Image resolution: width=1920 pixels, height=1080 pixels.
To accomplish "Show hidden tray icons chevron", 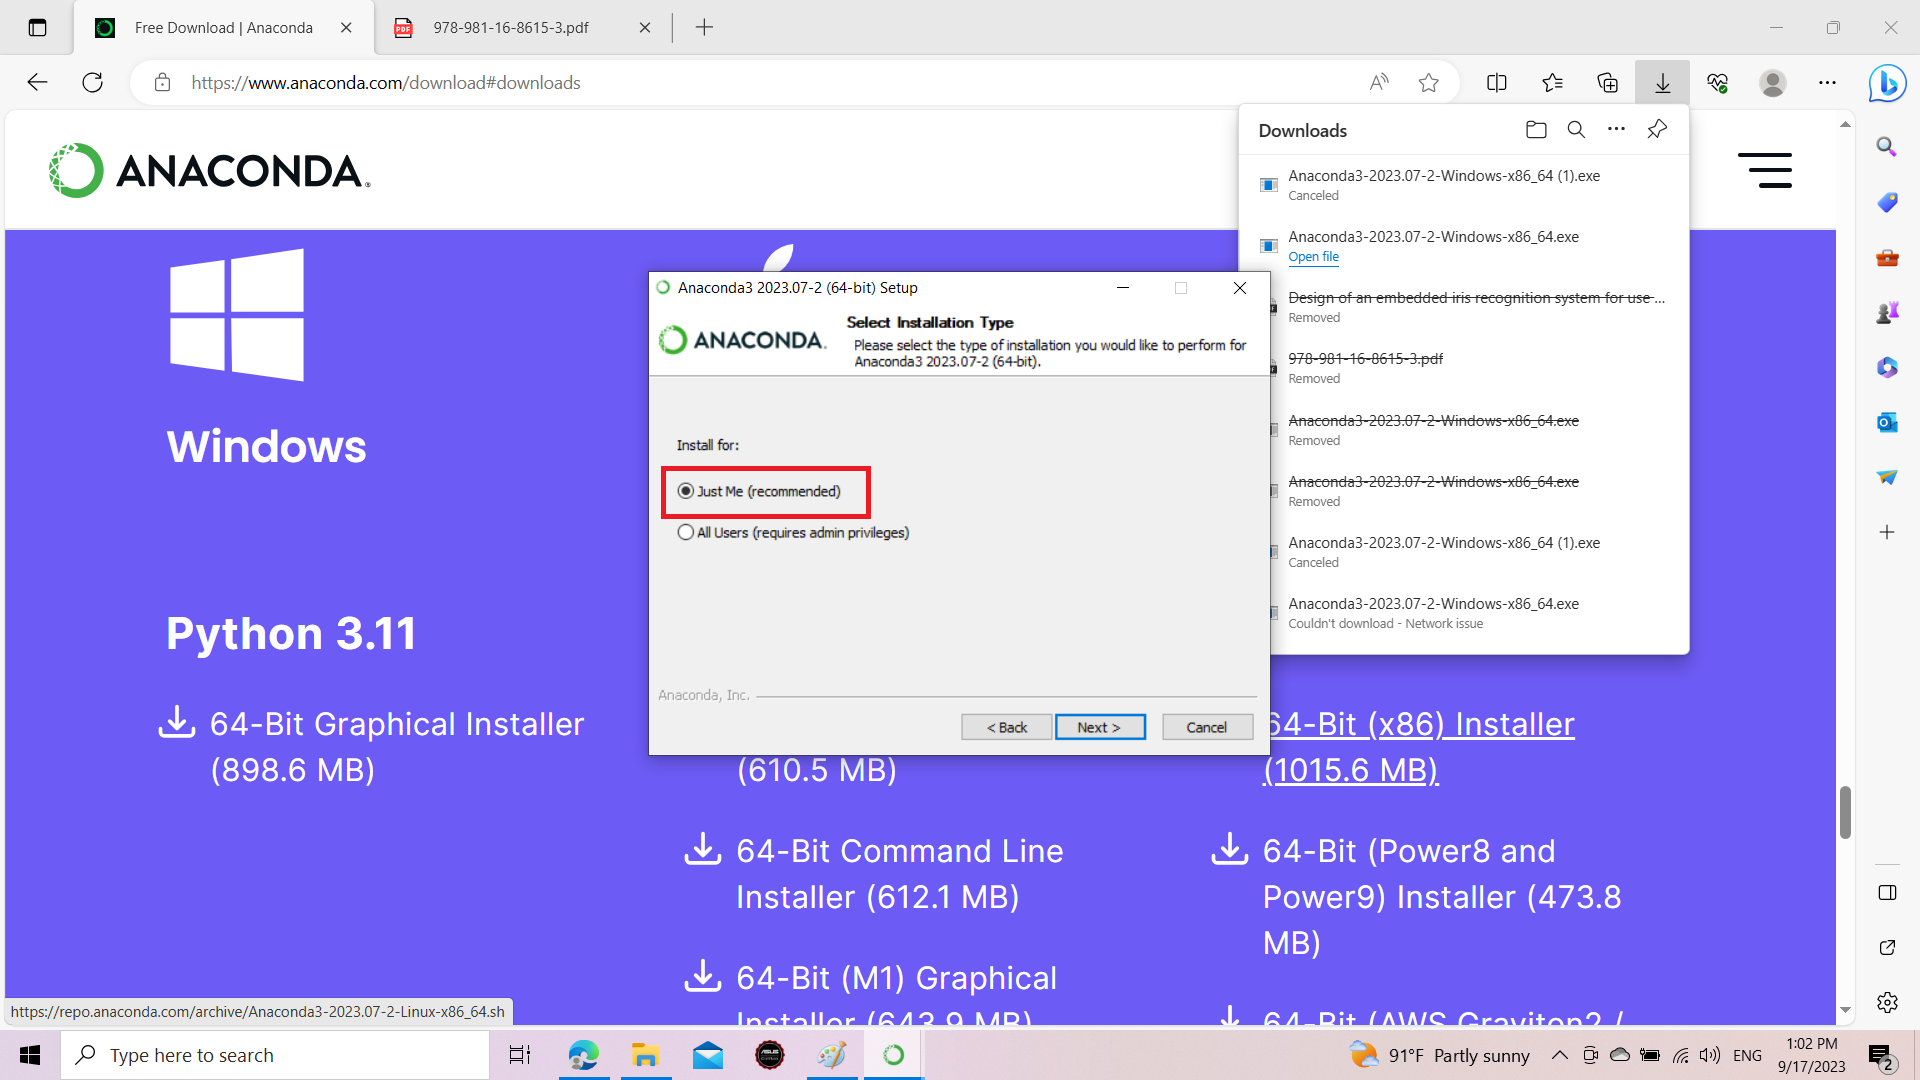I will (1559, 1055).
